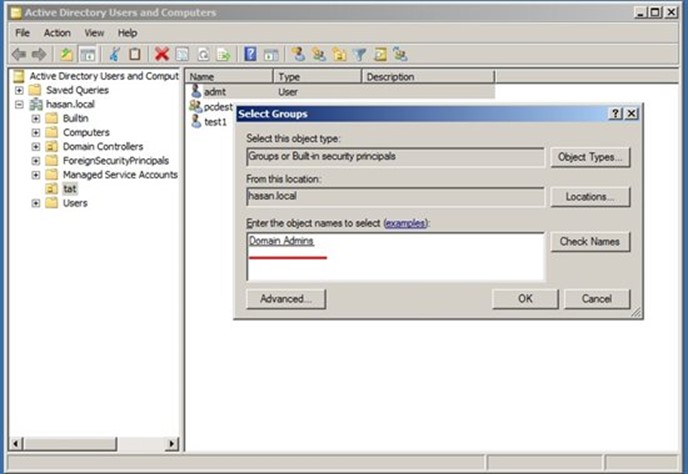Viewport: 688px width, 474px height.
Task: Expand the Saved Queries tree node
Action: [20, 90]
